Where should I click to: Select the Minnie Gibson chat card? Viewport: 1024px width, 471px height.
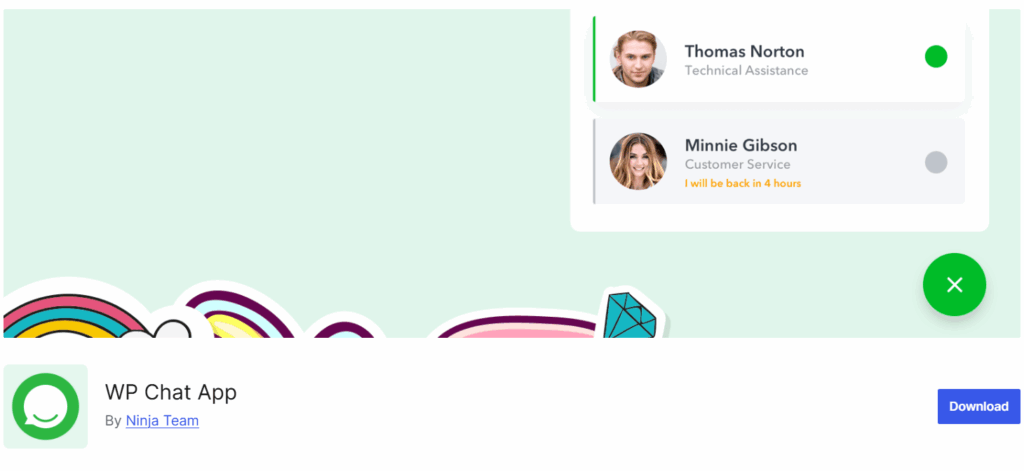(x=779, y=161)
